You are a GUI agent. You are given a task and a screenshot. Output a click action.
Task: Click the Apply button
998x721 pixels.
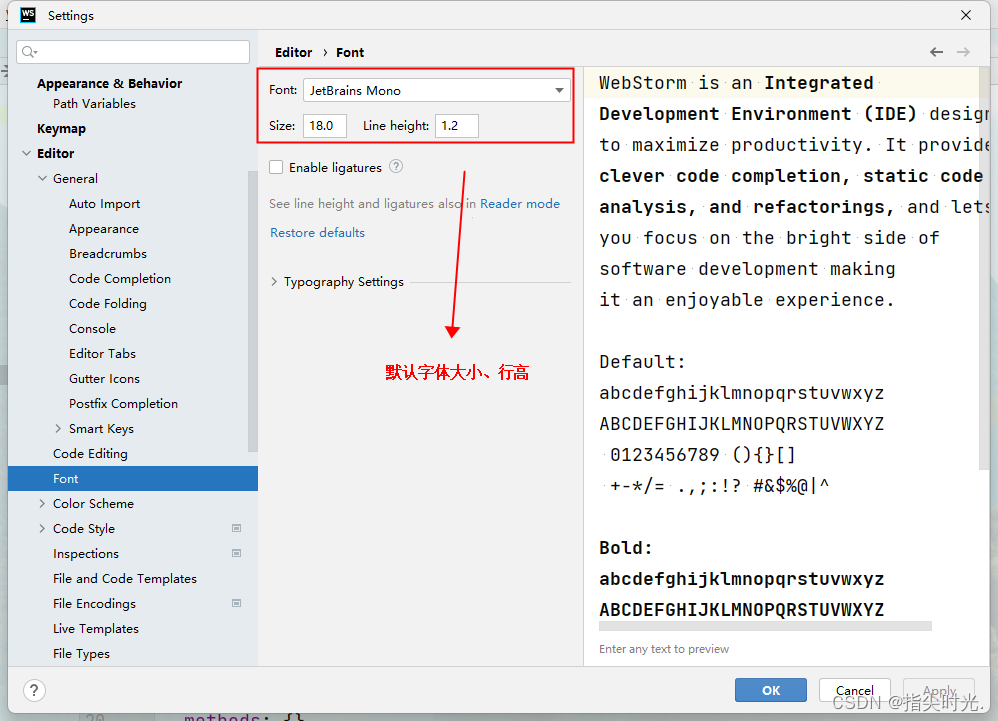coord(939,690)
